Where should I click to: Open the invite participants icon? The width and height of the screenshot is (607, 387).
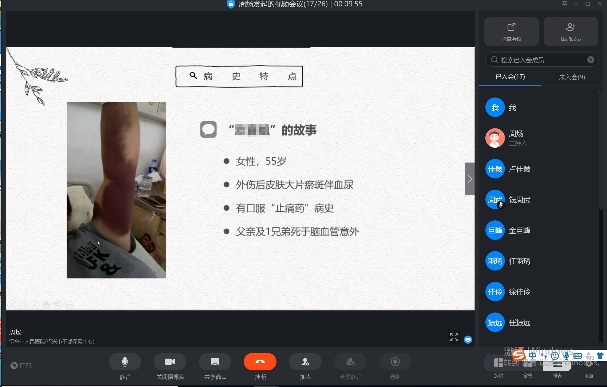[305, 362]
